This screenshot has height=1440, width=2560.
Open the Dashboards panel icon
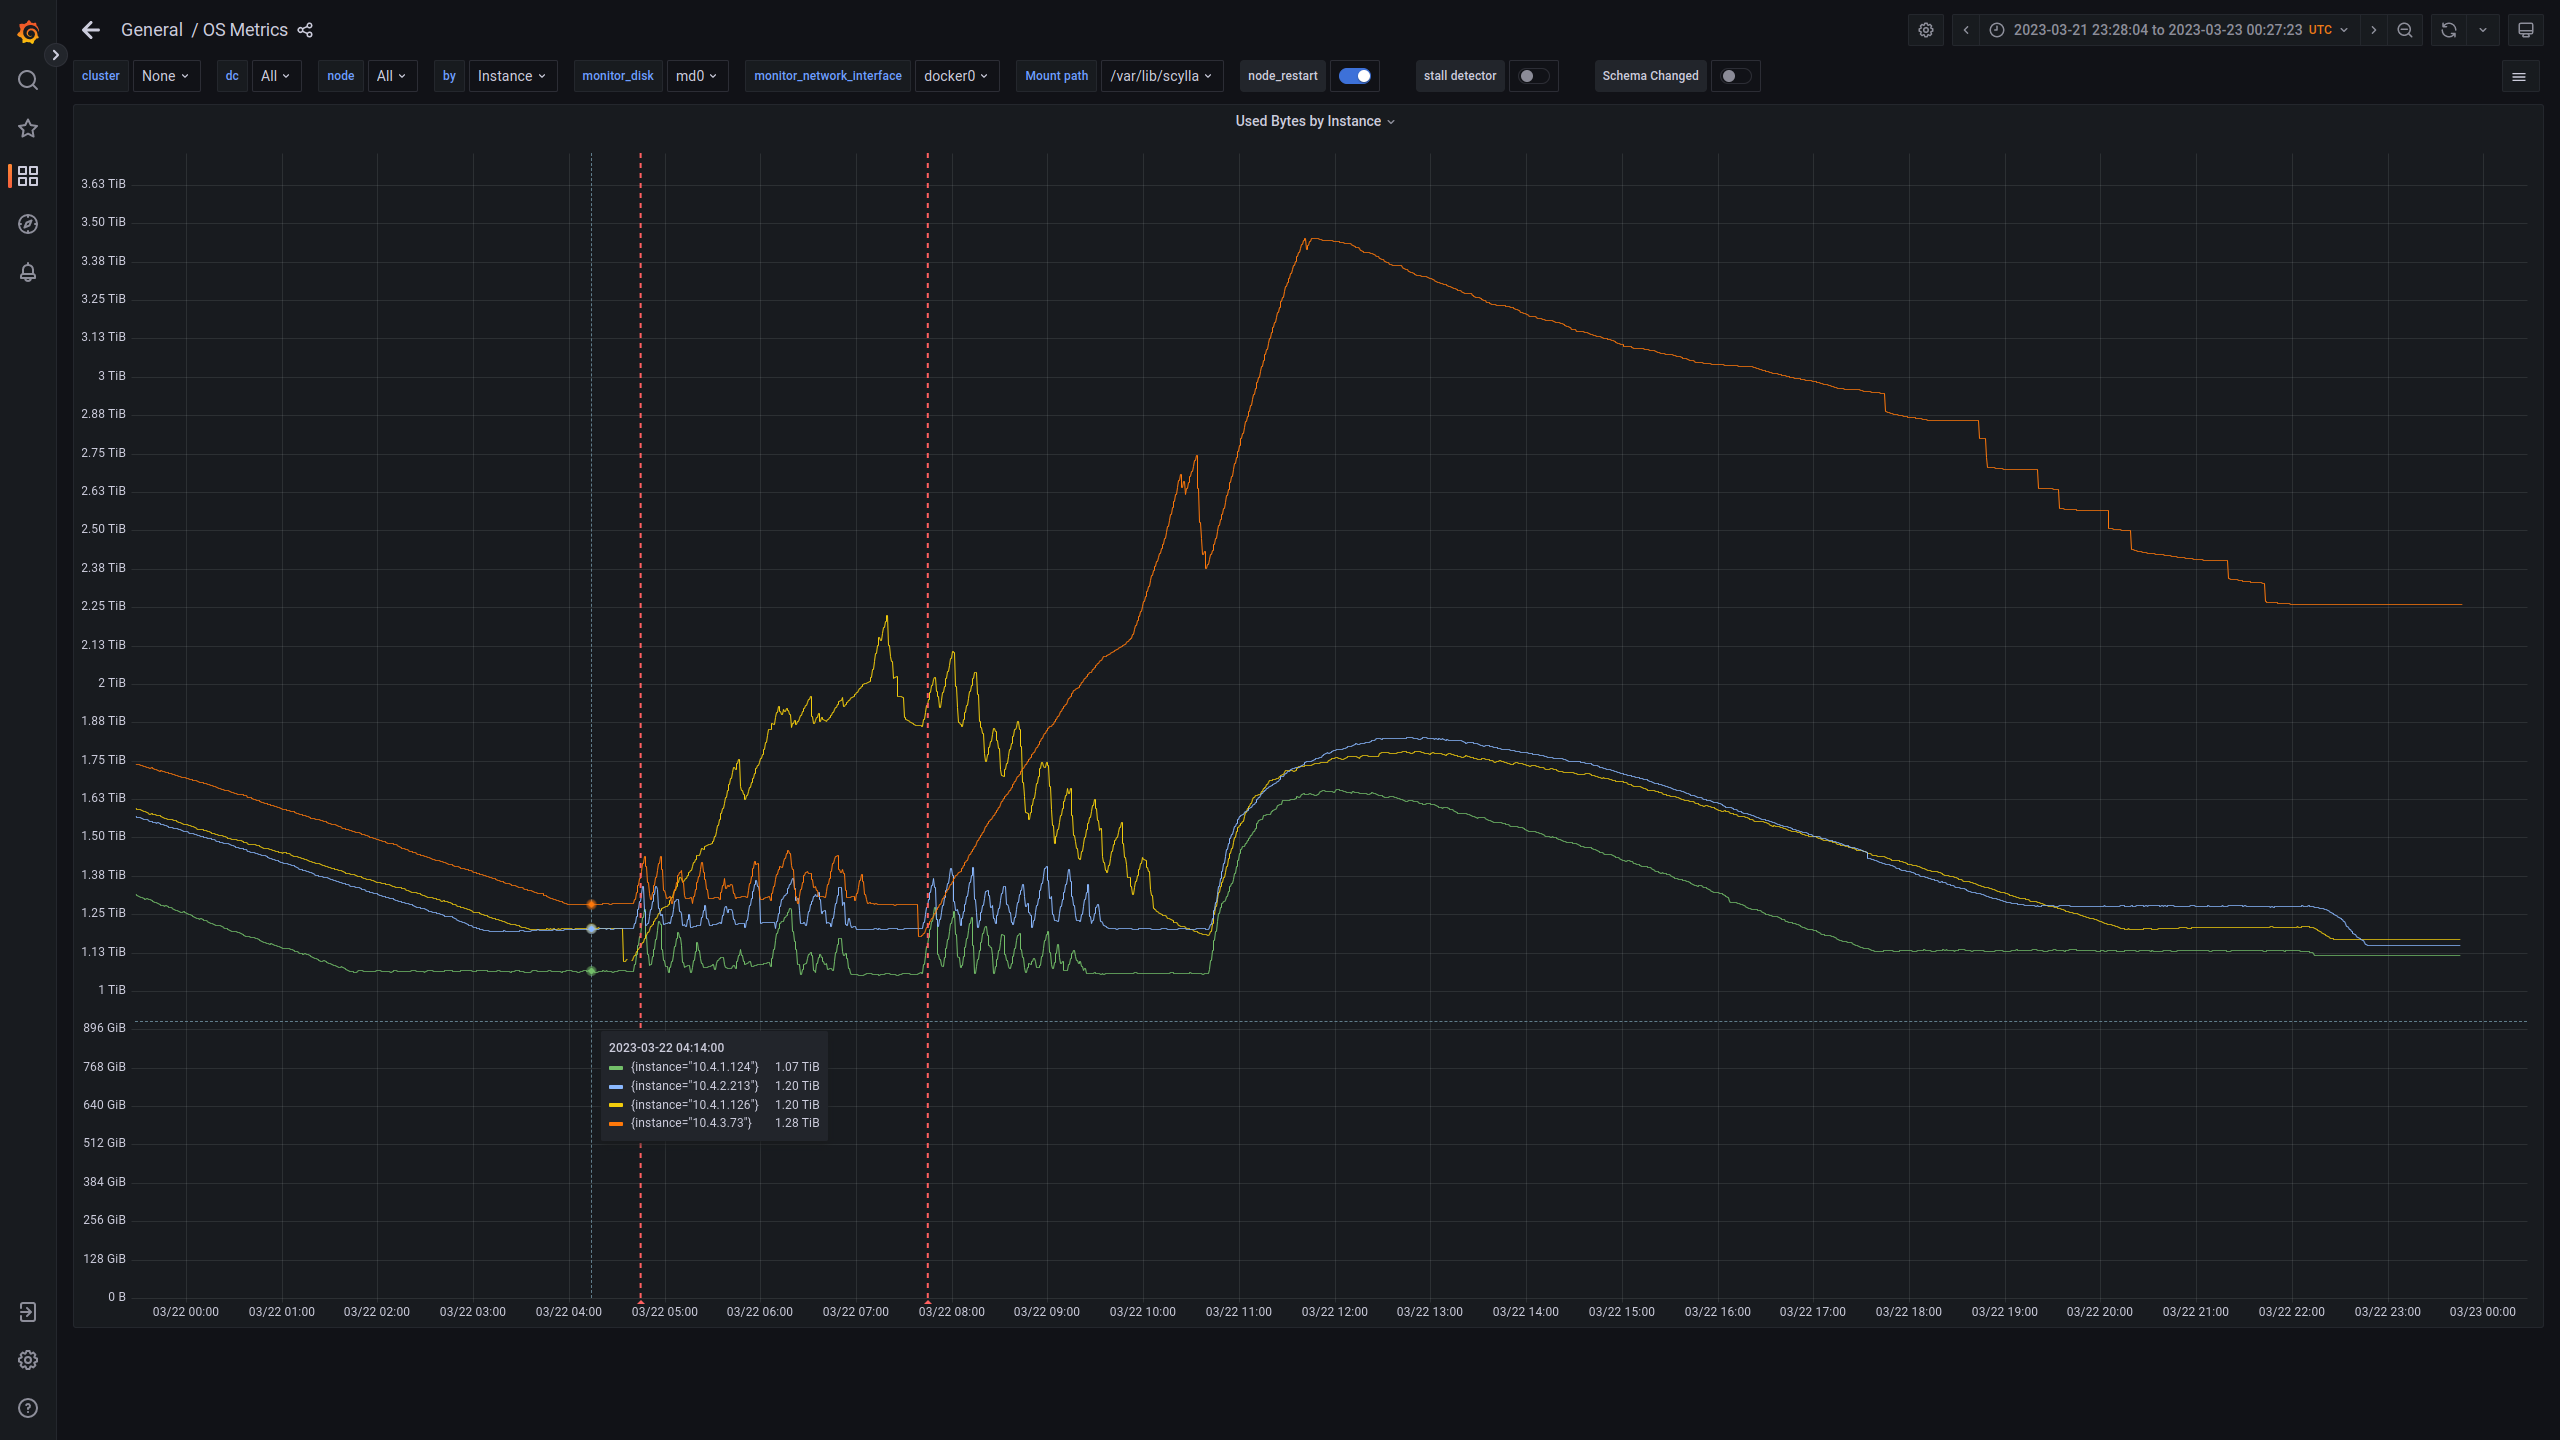coord(28,176)
